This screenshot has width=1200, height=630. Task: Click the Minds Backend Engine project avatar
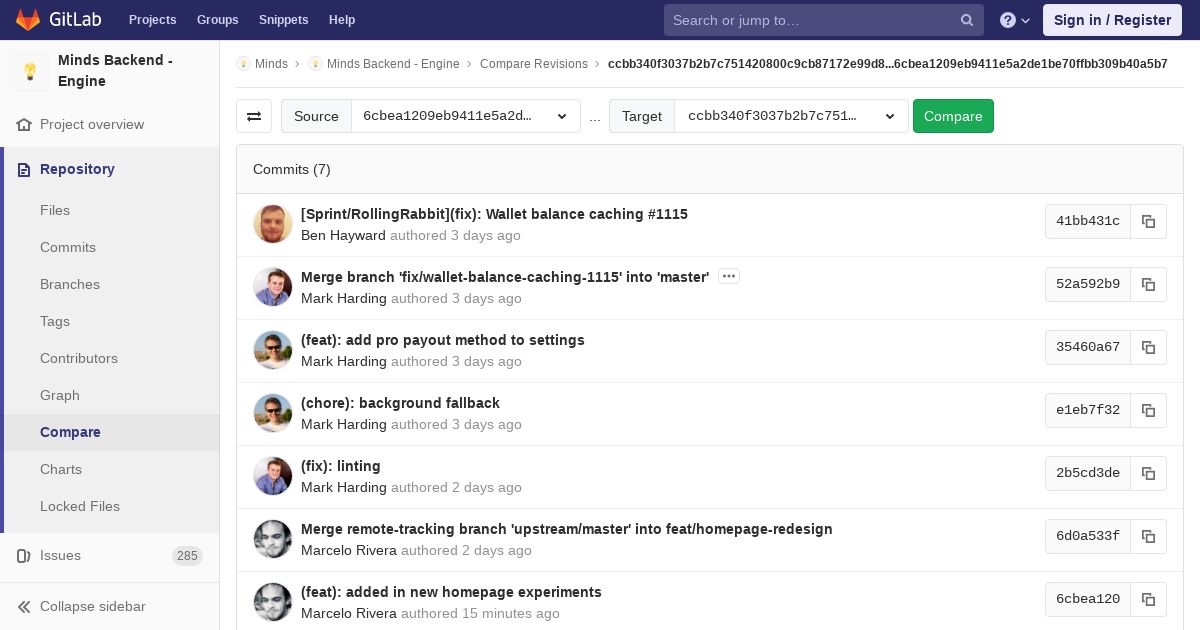point(30,71)
